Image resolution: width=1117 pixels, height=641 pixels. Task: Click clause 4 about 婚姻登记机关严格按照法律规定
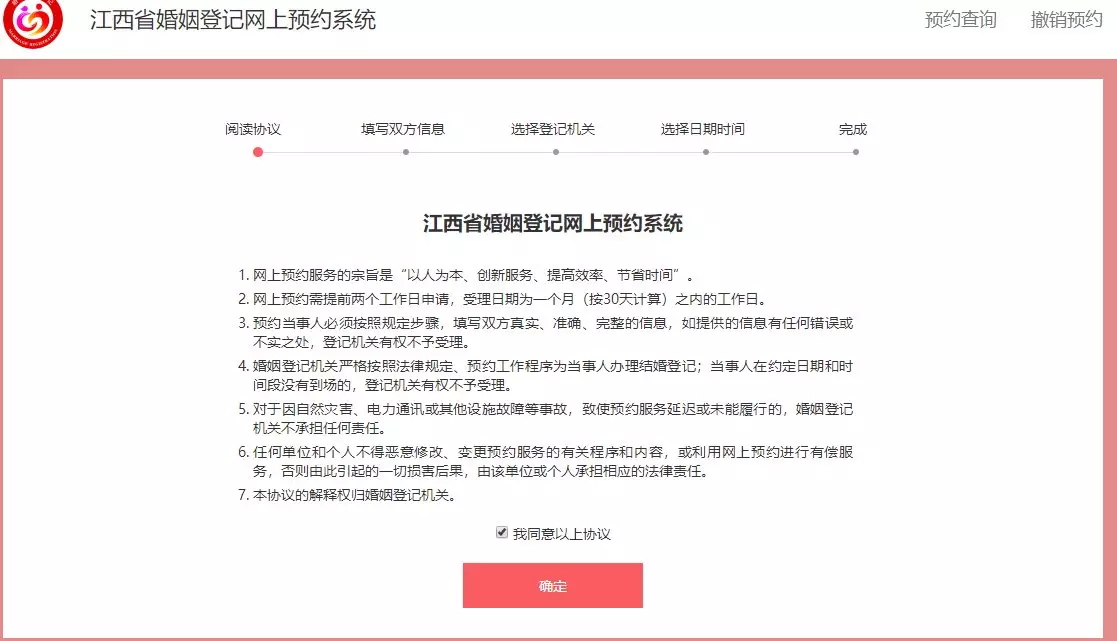pyautogui.click(x=546, y=375)
